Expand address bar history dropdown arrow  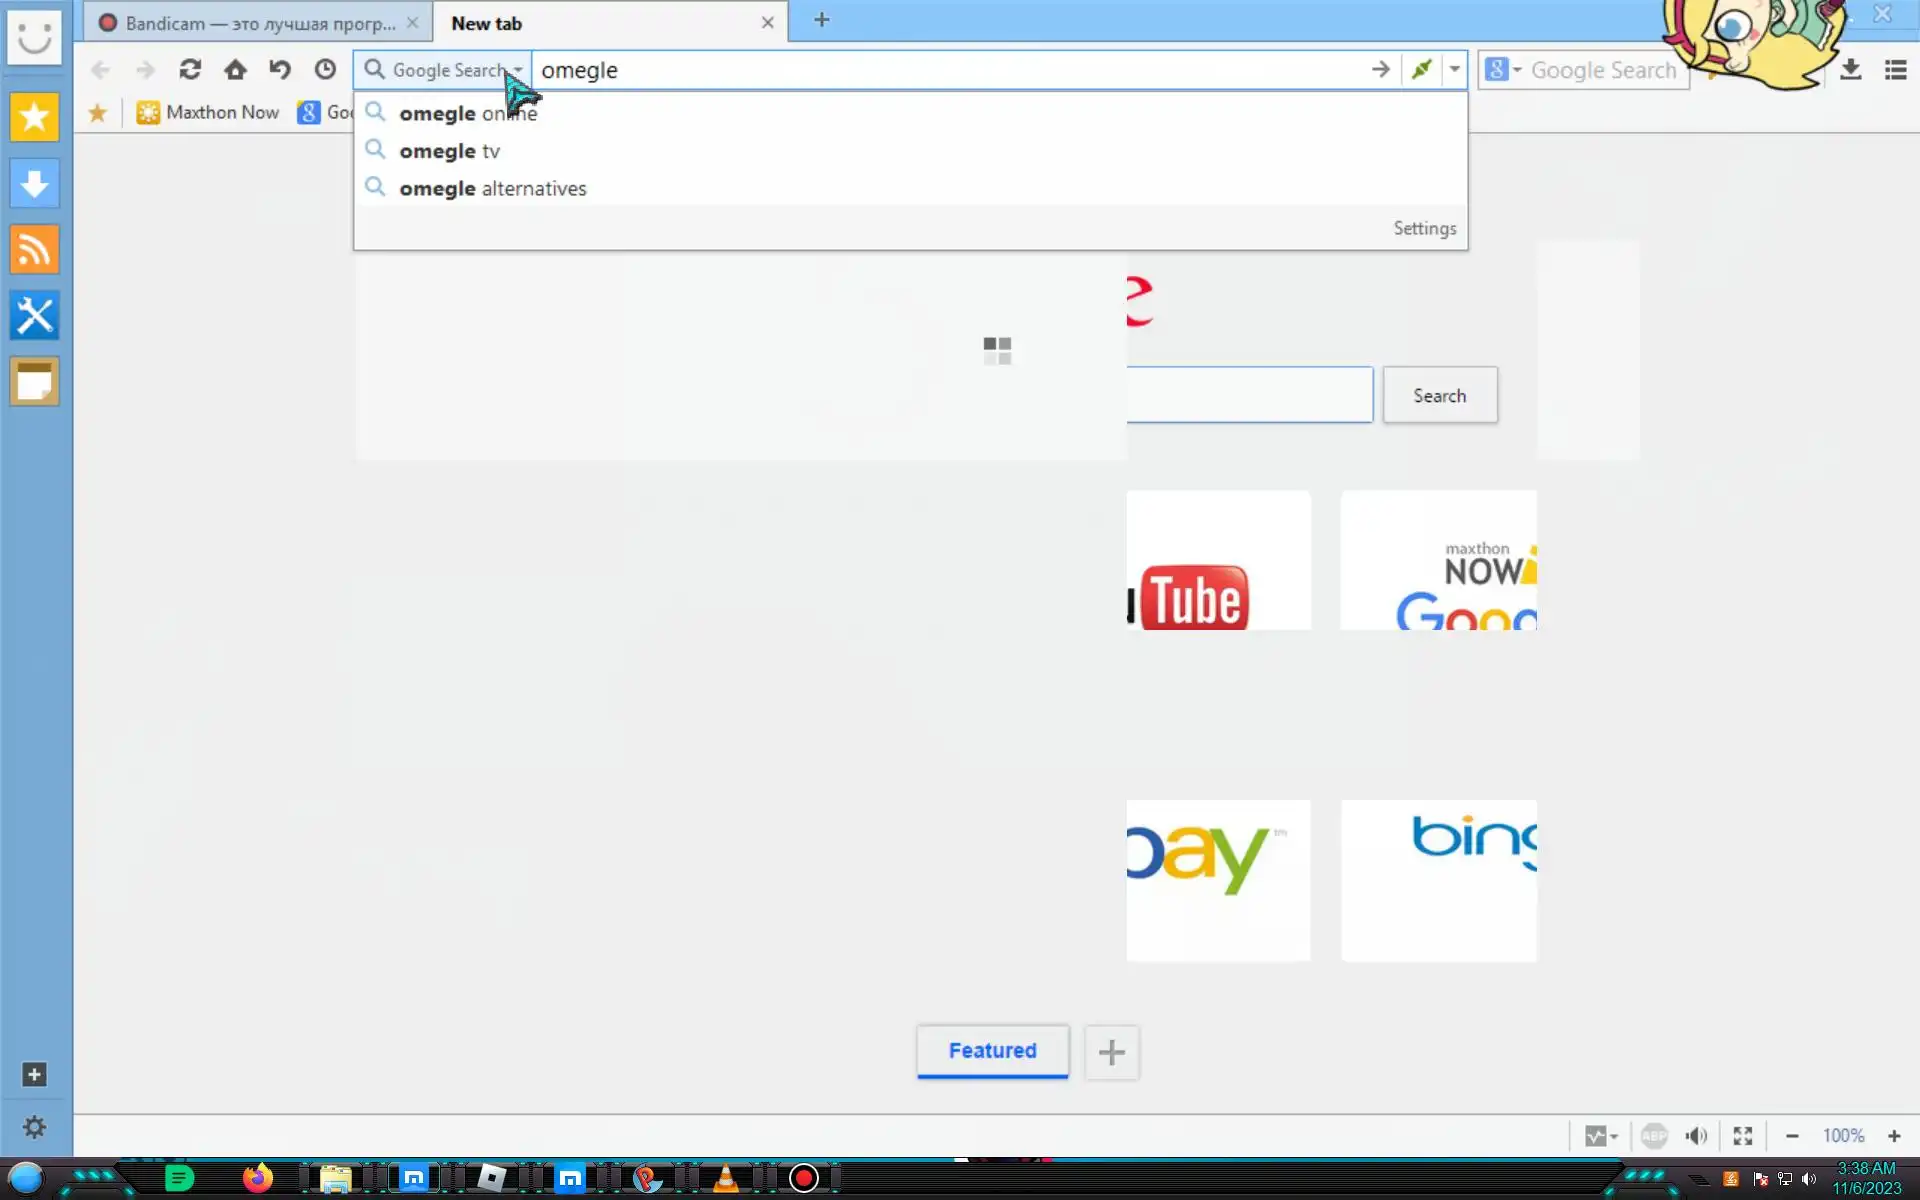point(1454,70)
